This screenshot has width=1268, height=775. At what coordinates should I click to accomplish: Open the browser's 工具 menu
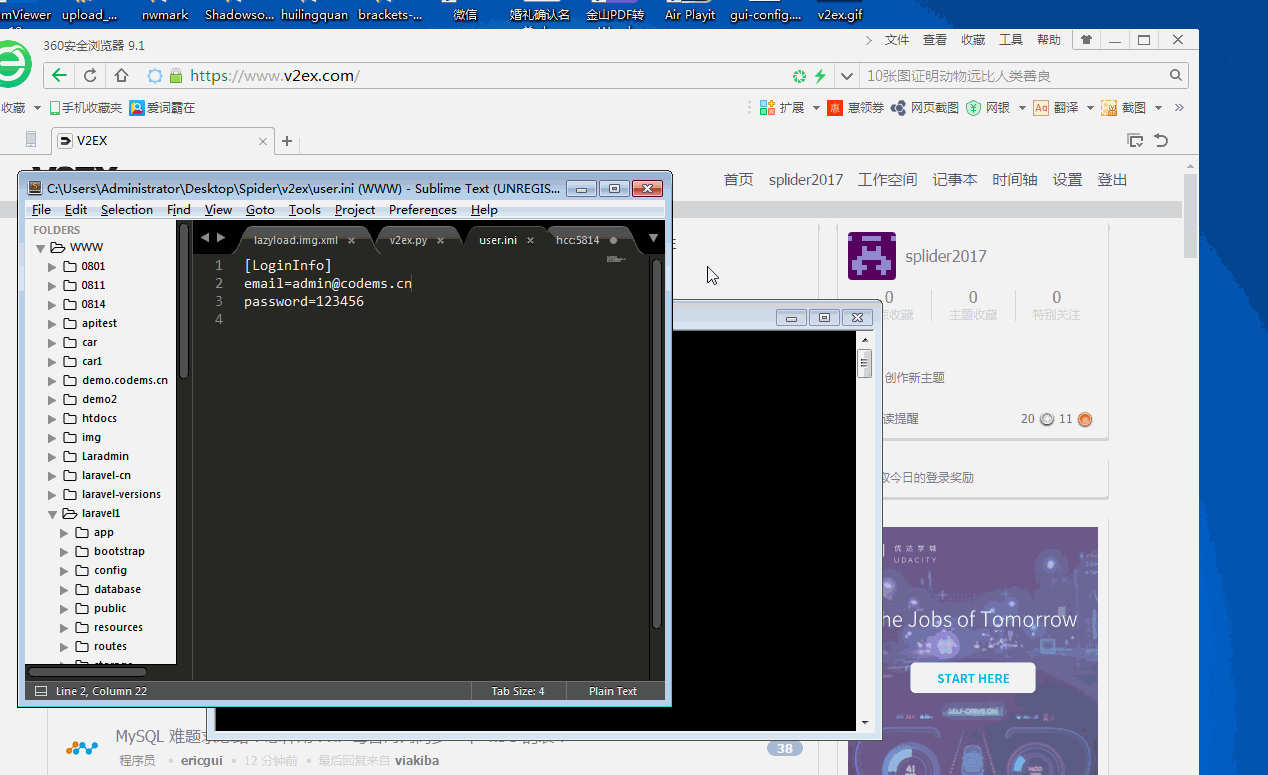1011,40
